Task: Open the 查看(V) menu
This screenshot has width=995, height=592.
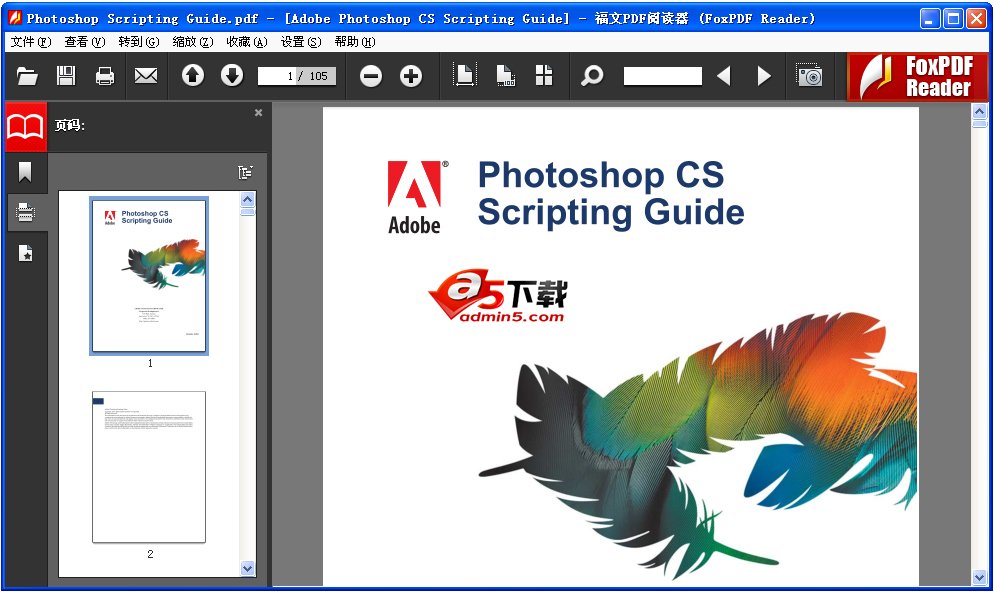Action: [85, 42]
